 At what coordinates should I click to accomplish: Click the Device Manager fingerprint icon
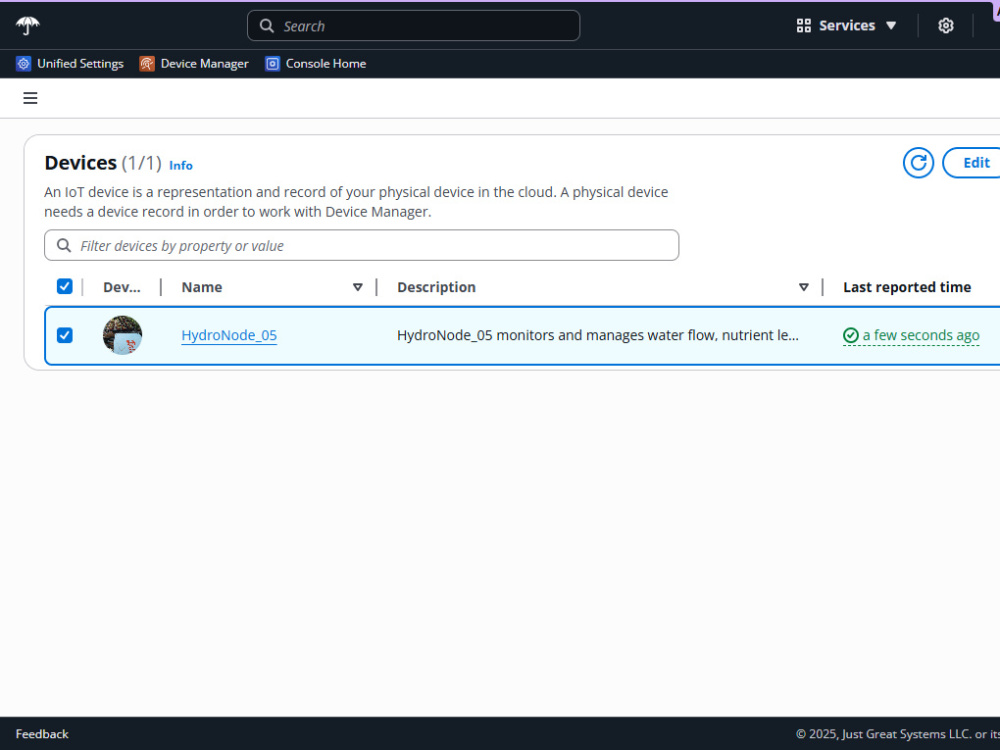click(x=147, y=64)
